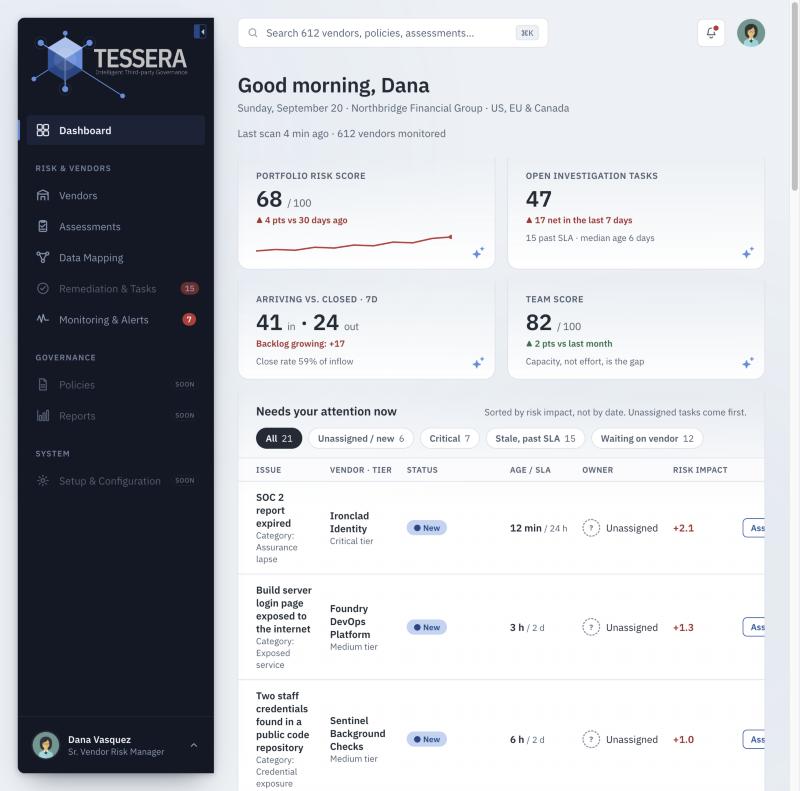Screen dimensions: 800x791
Task: Click the AGE / SLA column header
Action: 530,469
